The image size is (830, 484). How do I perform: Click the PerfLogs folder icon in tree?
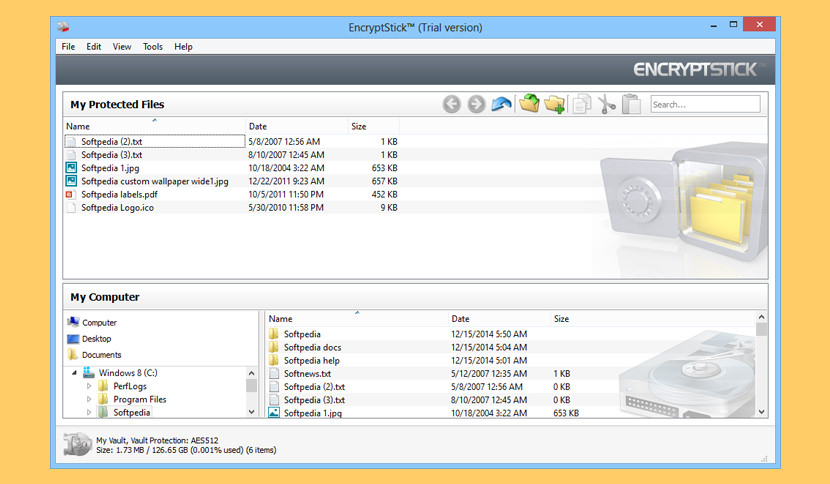point(104,386)
